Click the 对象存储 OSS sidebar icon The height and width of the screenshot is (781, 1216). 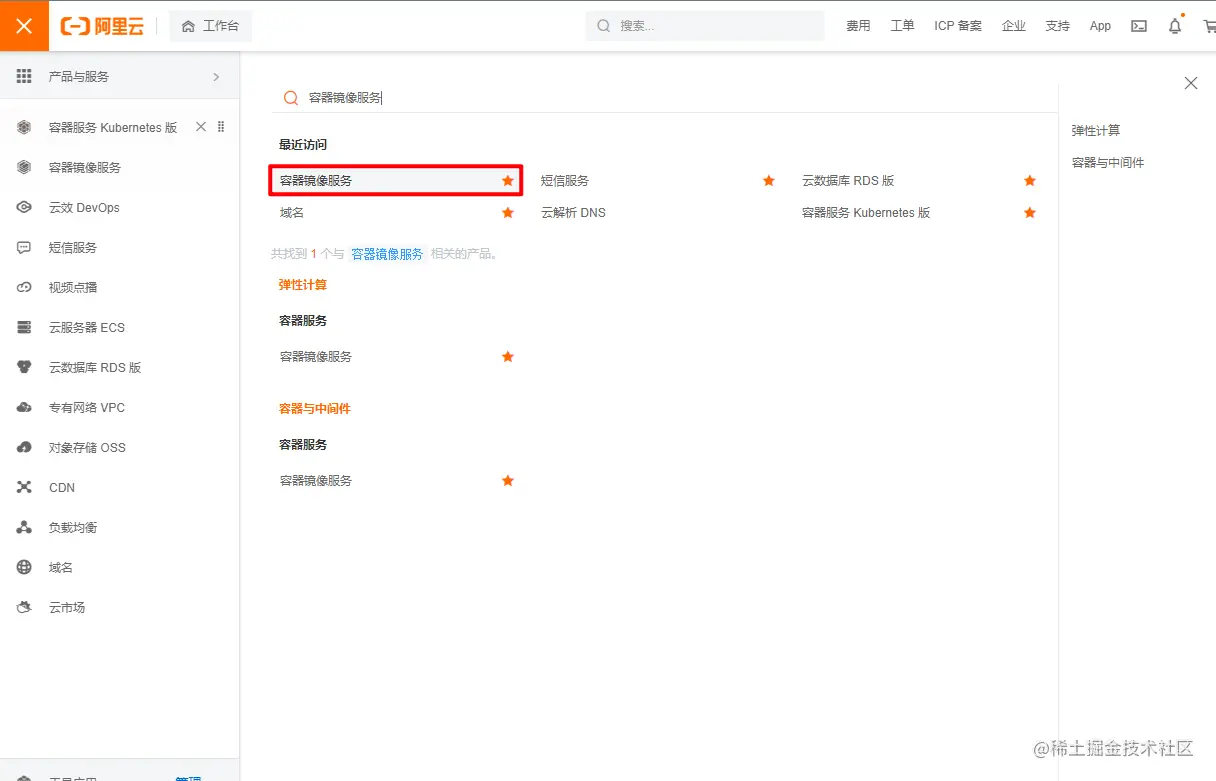[25, 447]
